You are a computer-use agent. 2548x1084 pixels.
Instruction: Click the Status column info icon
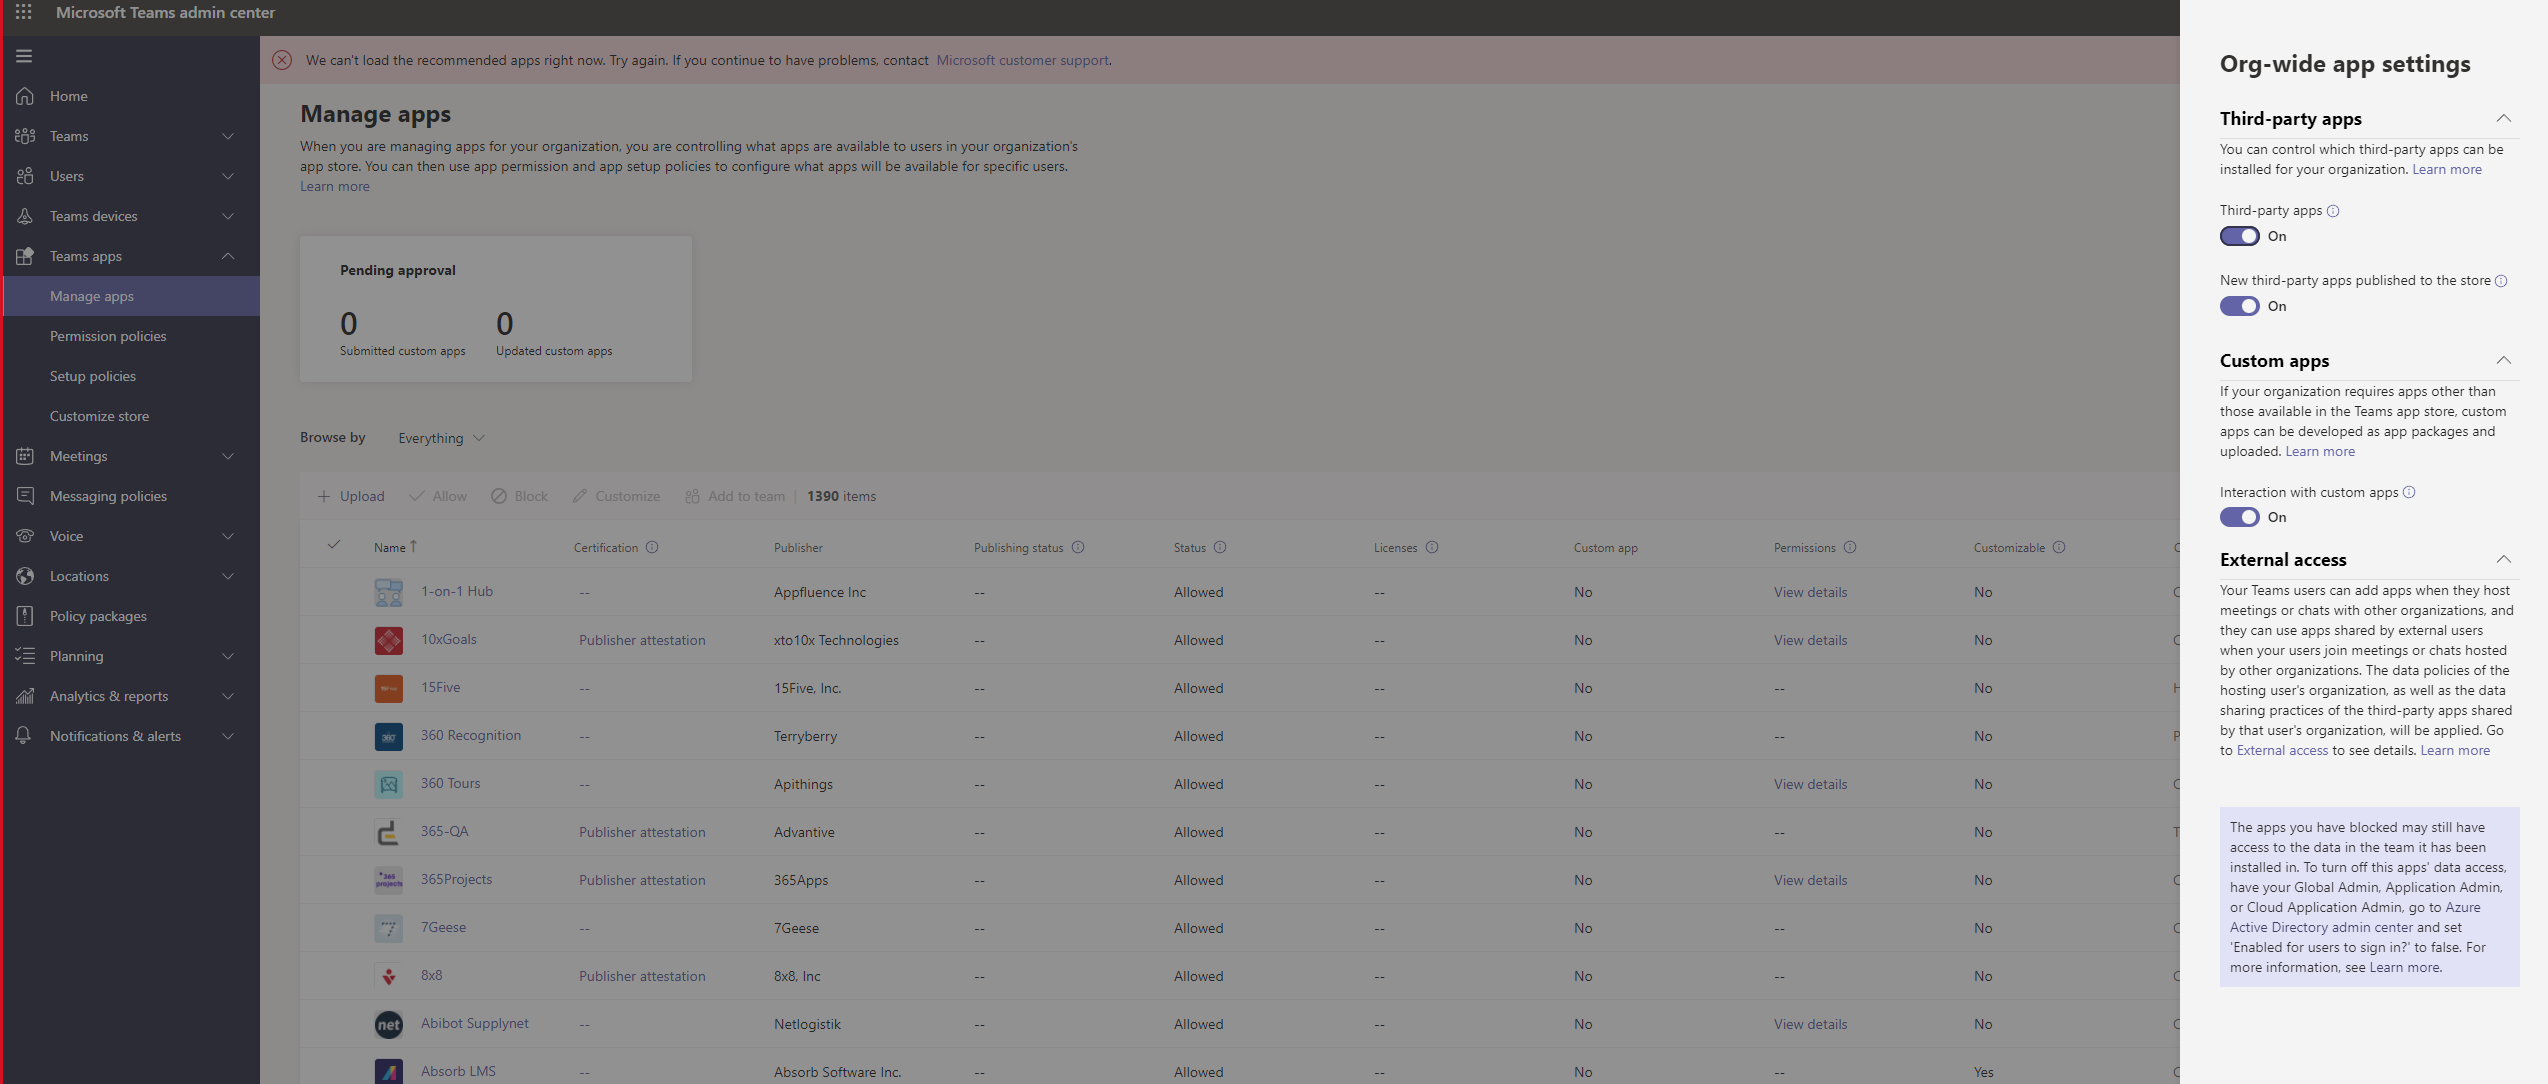tap(1220, 547)
